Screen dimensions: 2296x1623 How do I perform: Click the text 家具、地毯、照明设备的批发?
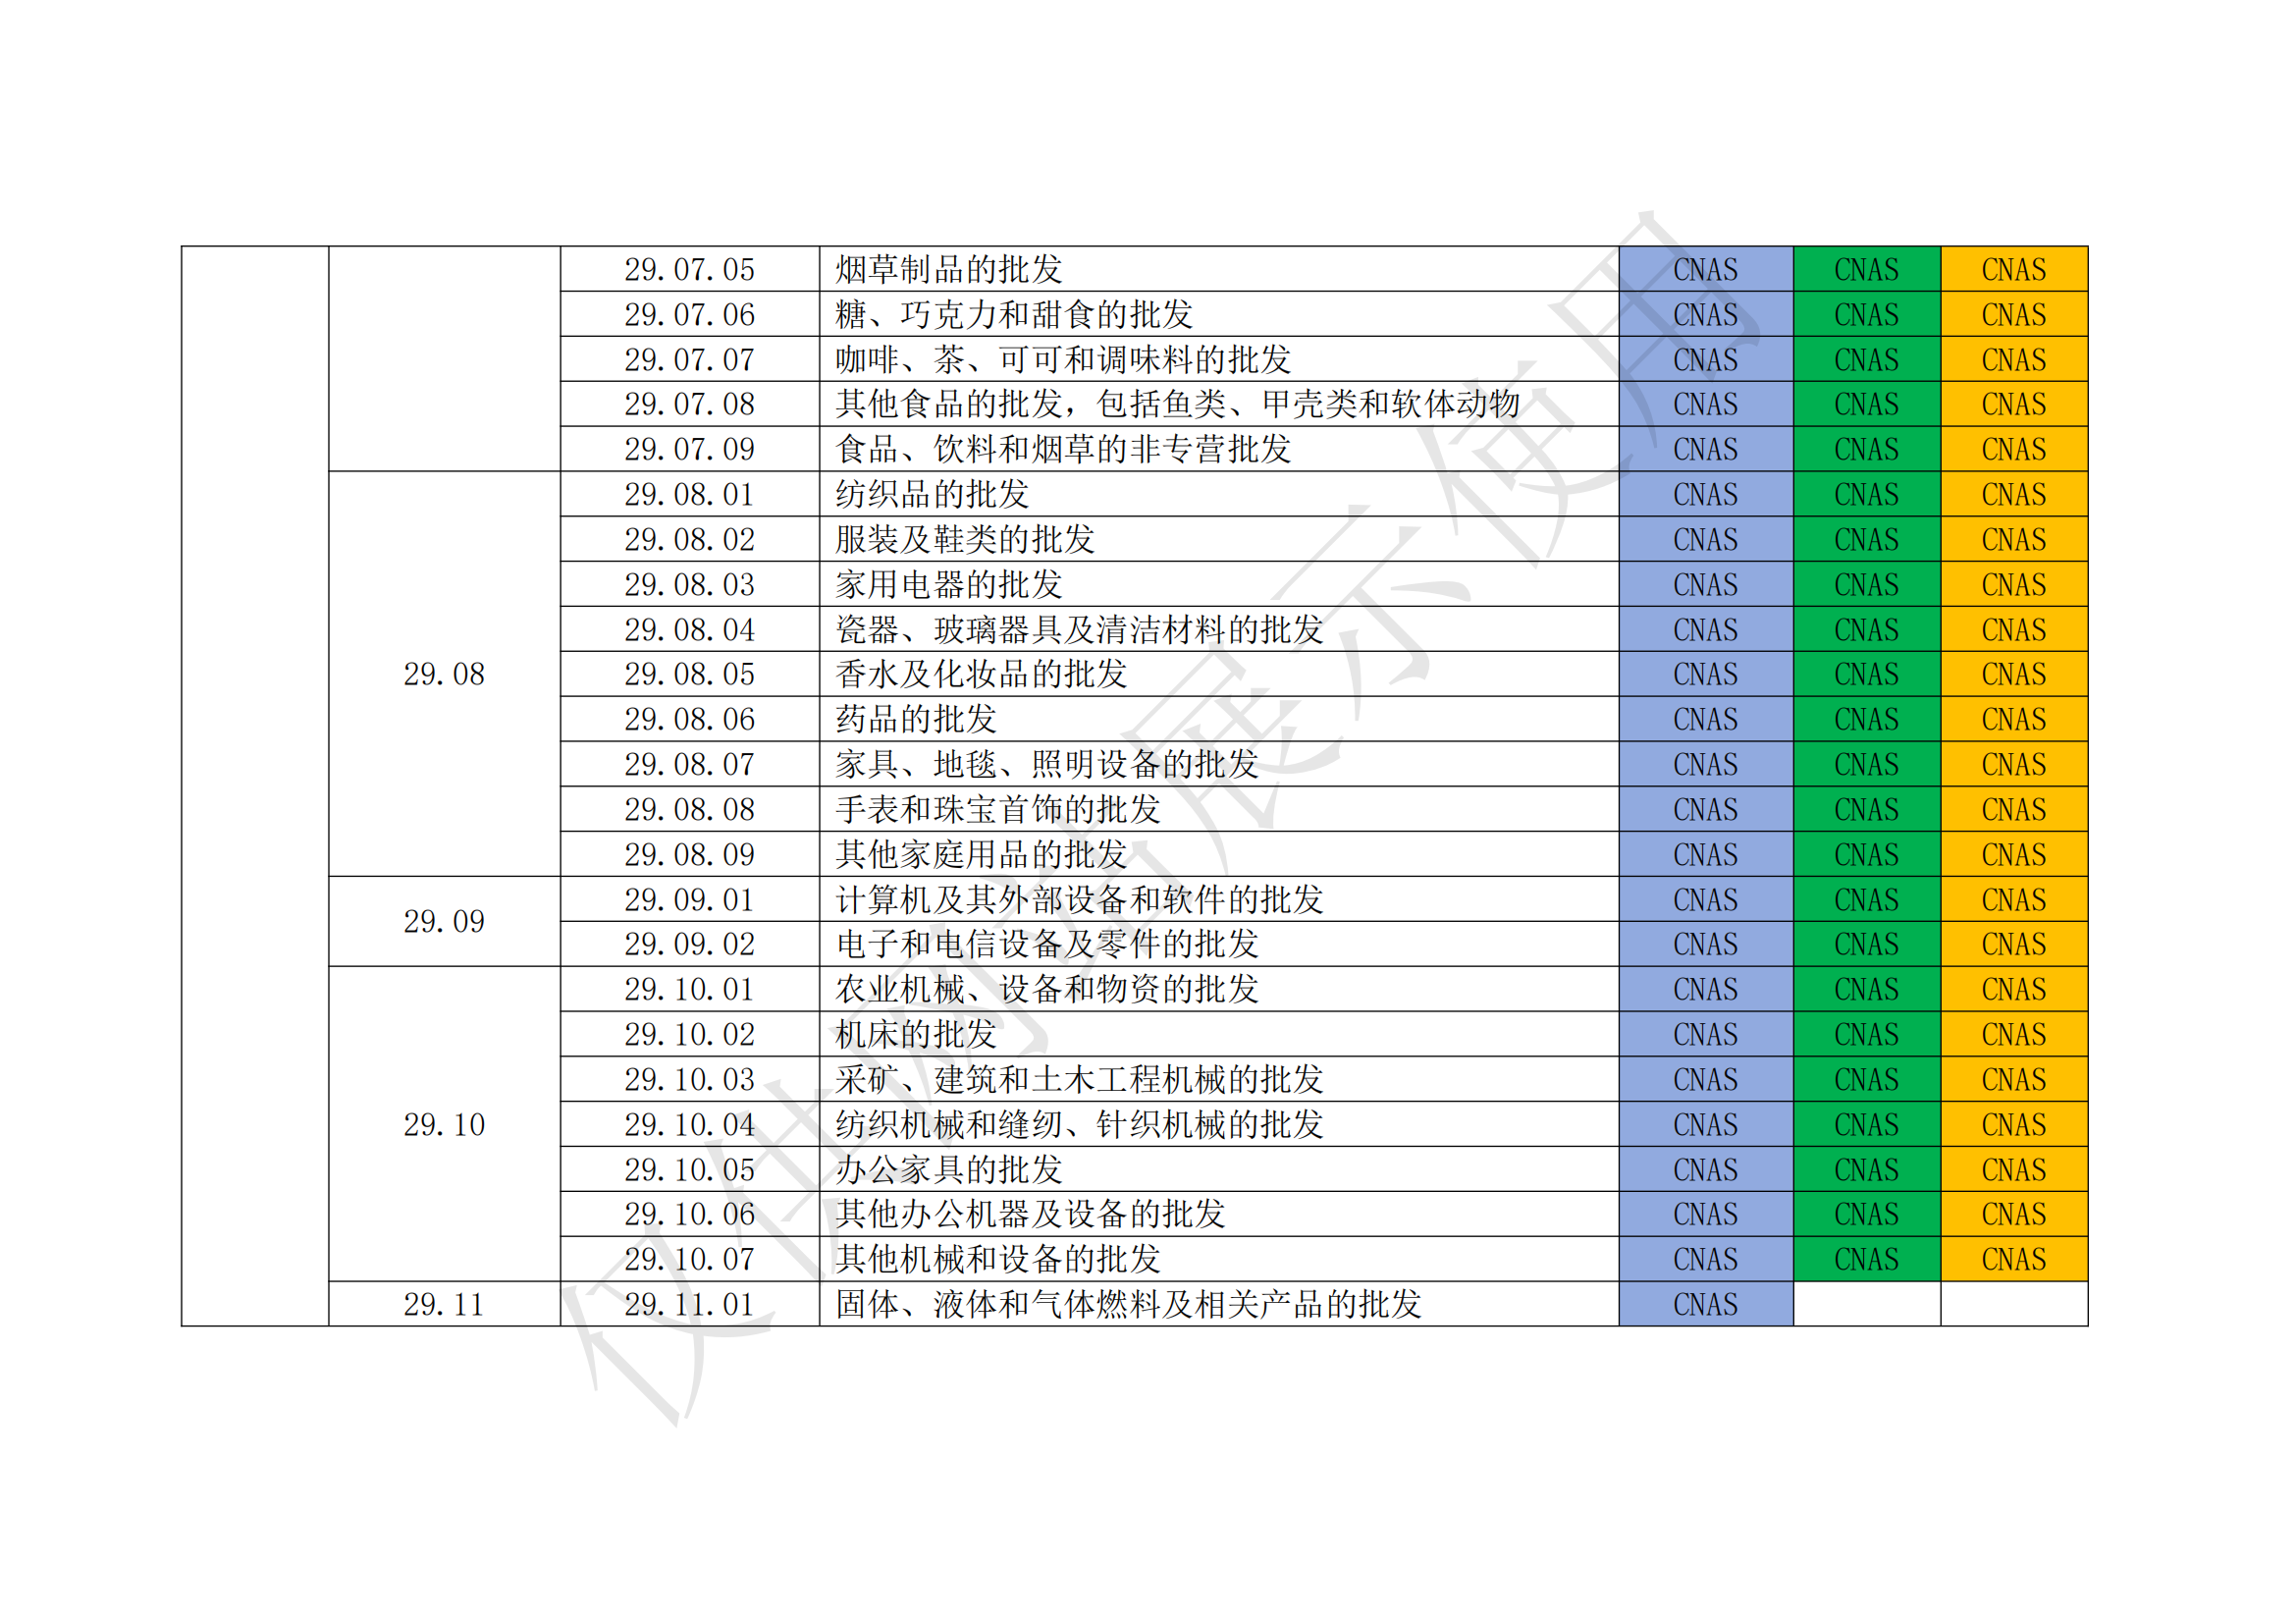(1047, 764)
